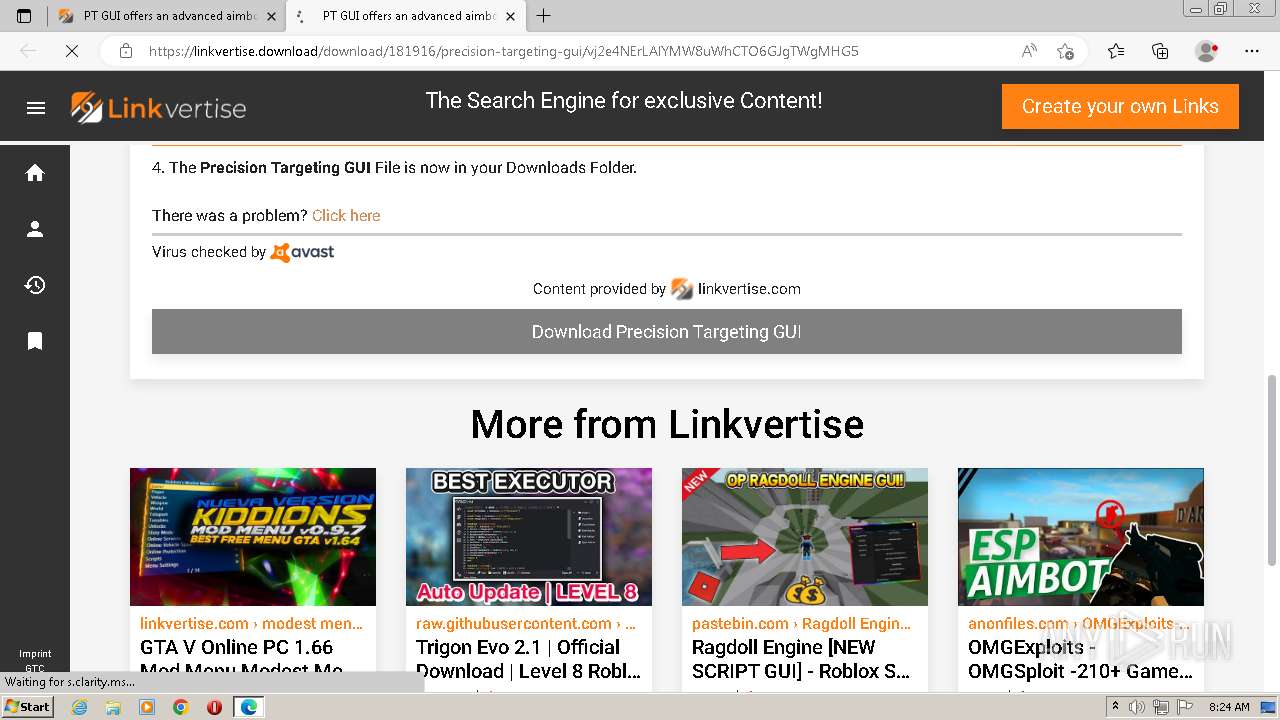Click the volume icon in system tray

(x=1138, y=707)
